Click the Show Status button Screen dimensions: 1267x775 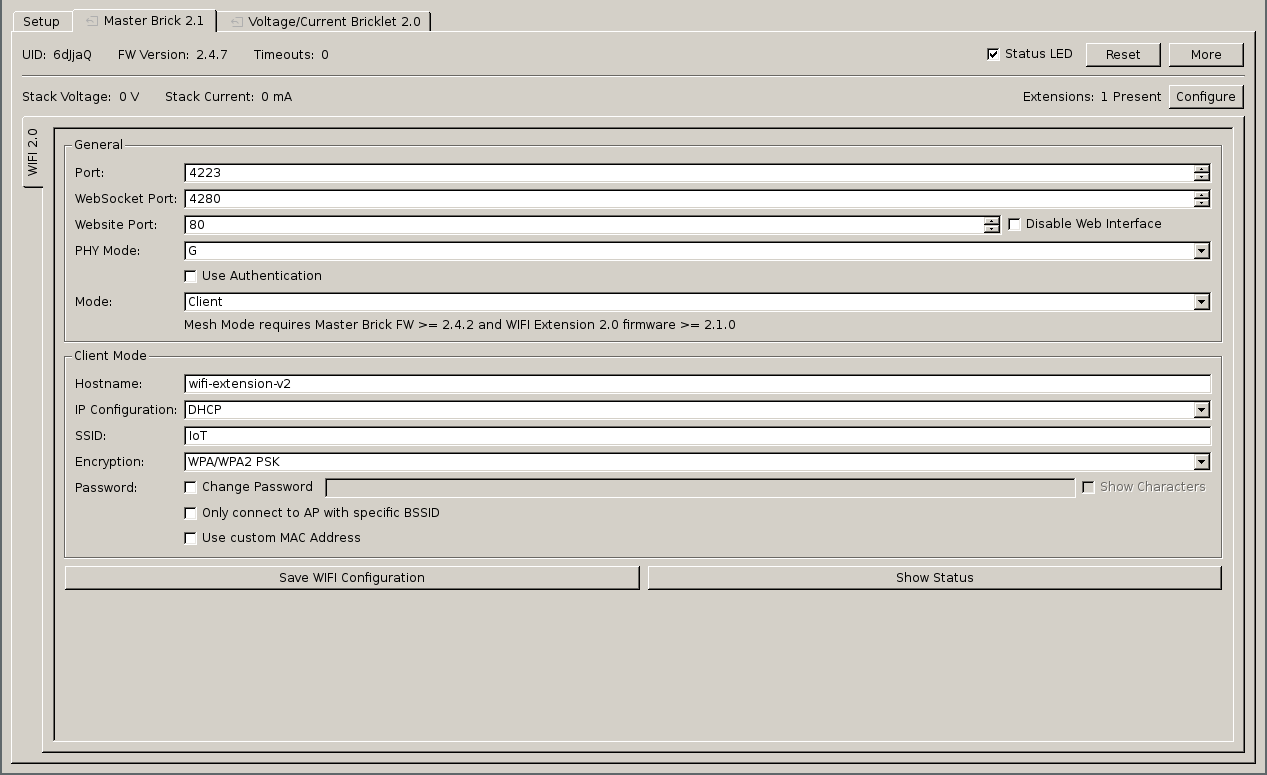pyautogui.click(x=935, y=578)
